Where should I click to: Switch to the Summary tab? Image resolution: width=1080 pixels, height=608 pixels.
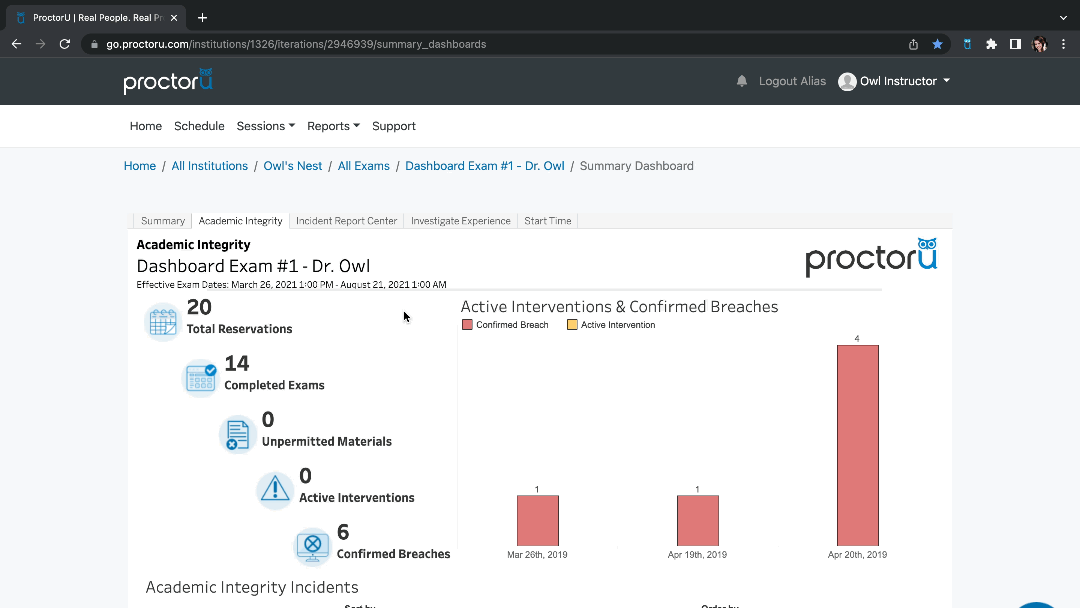tap(163, 221)
